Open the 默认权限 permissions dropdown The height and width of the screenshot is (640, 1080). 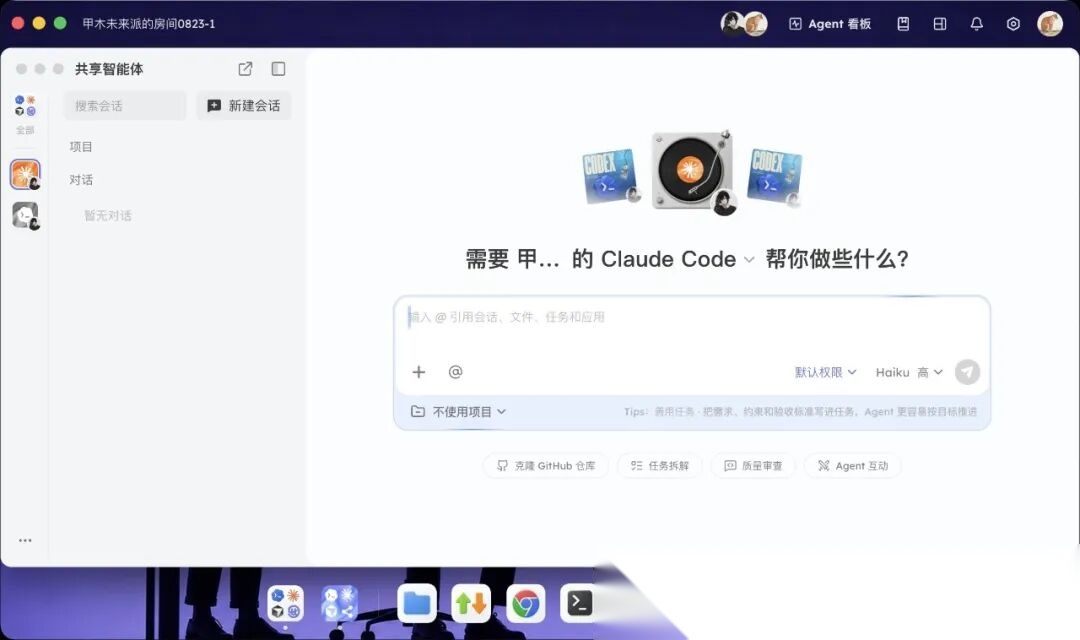click(x=825, y=372)
